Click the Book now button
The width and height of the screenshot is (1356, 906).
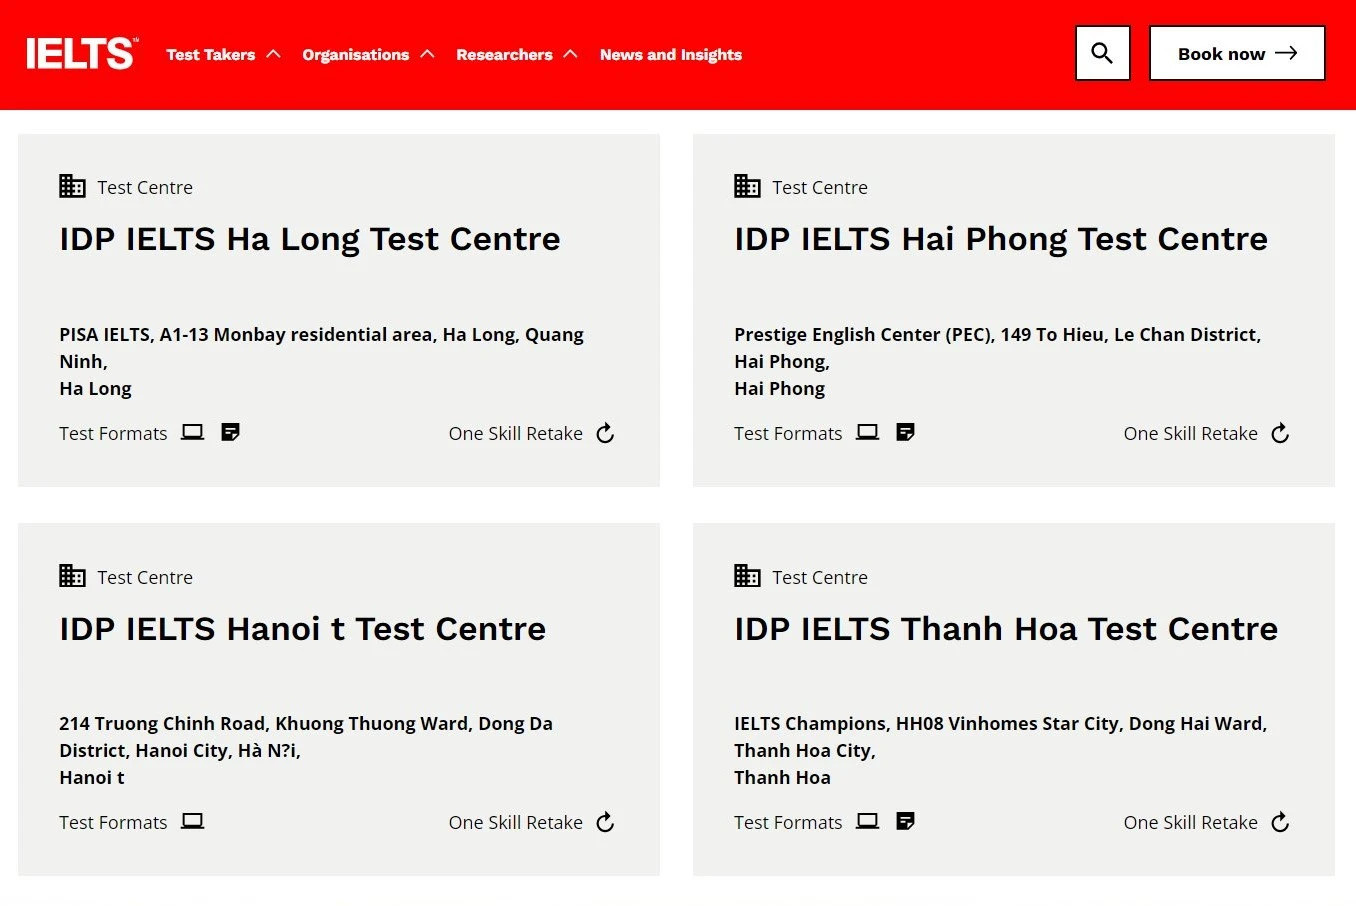coord(1236,53)
